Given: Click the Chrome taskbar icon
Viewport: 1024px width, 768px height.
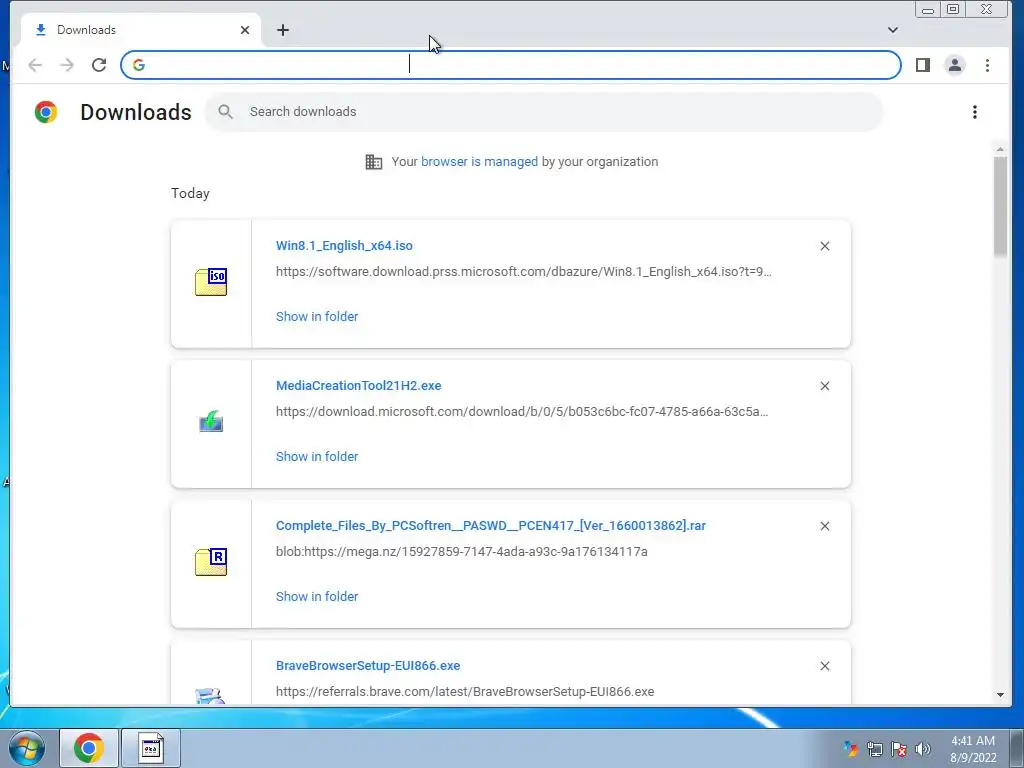Looking at the screenshot, I should [89, 748].
